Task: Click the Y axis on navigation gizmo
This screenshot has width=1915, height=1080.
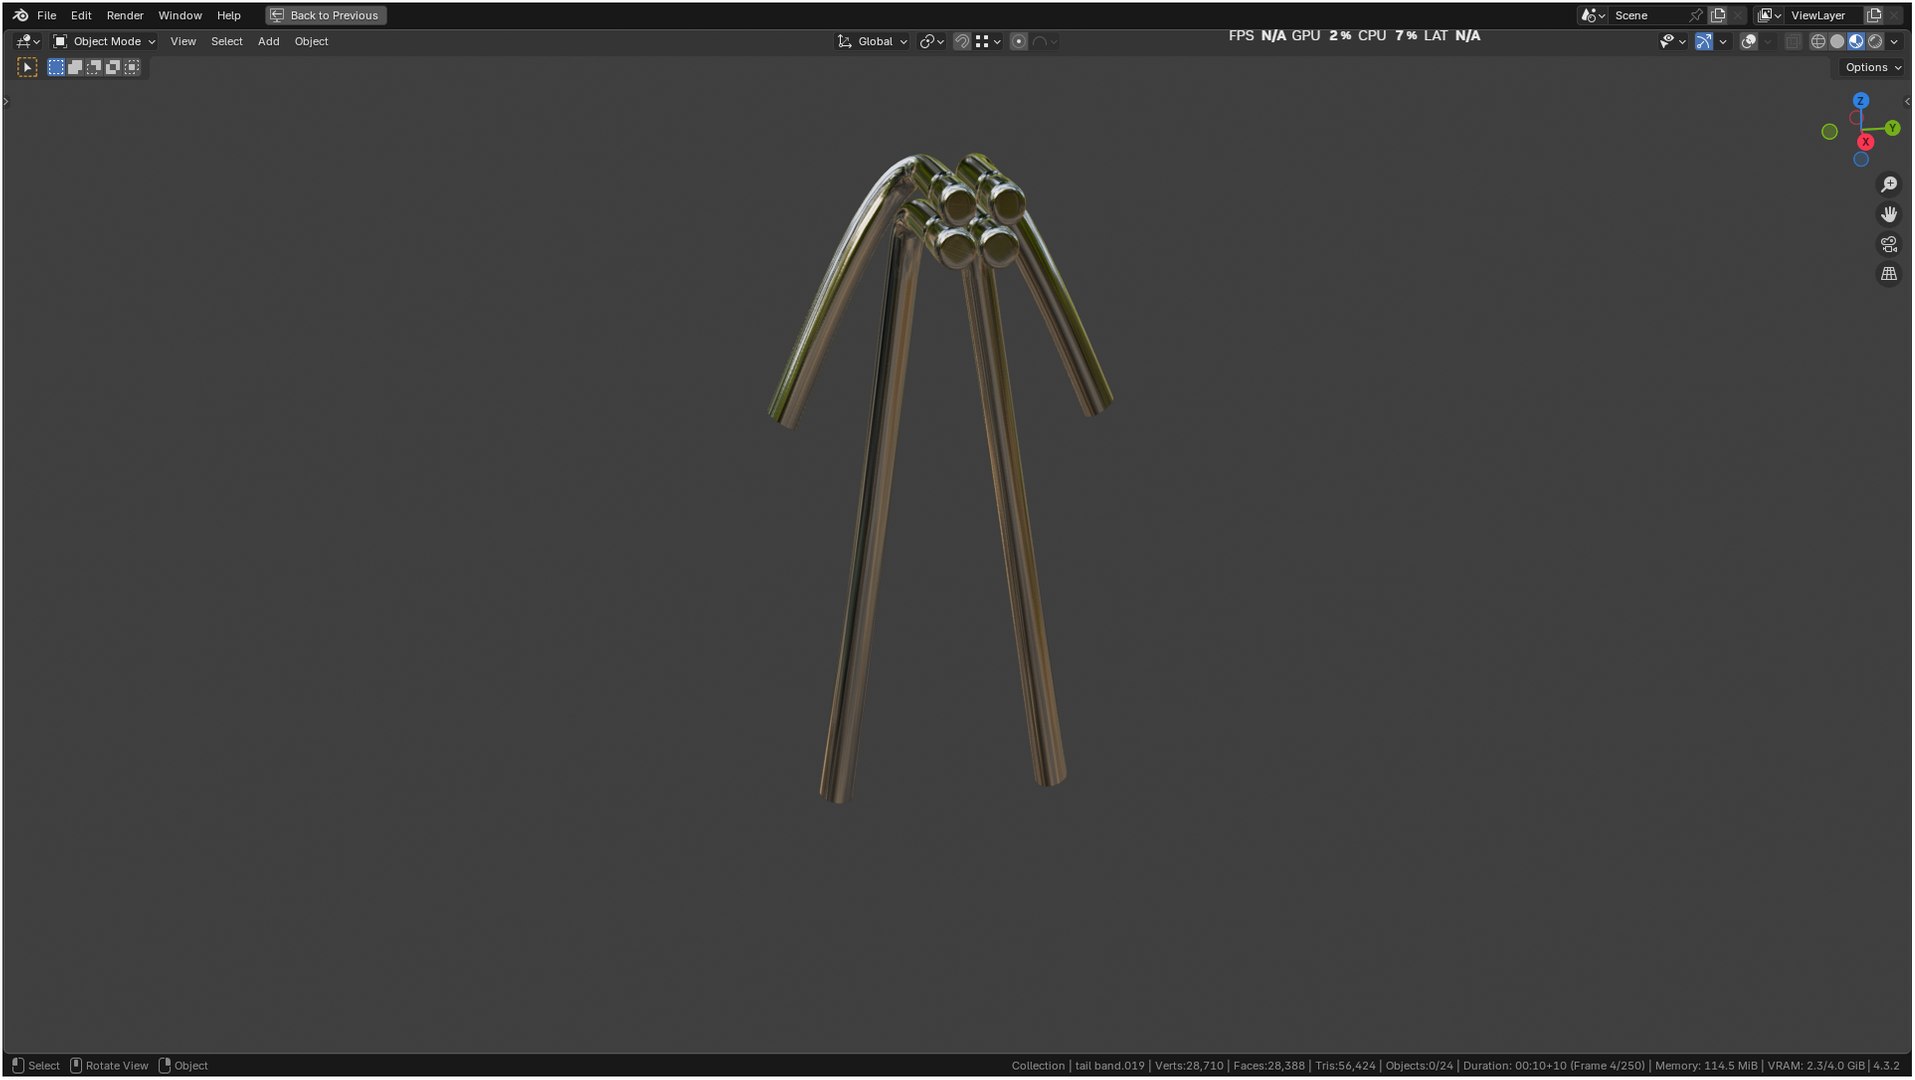Action: pyautogui.click(x=1892, y=128)
